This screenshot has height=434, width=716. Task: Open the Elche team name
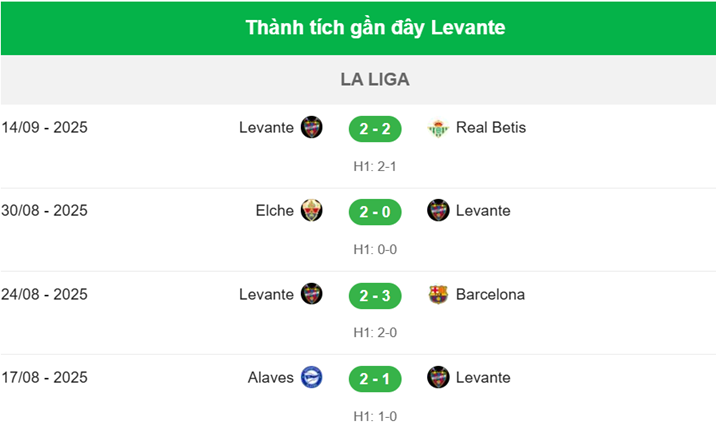[x=275, y=211]
